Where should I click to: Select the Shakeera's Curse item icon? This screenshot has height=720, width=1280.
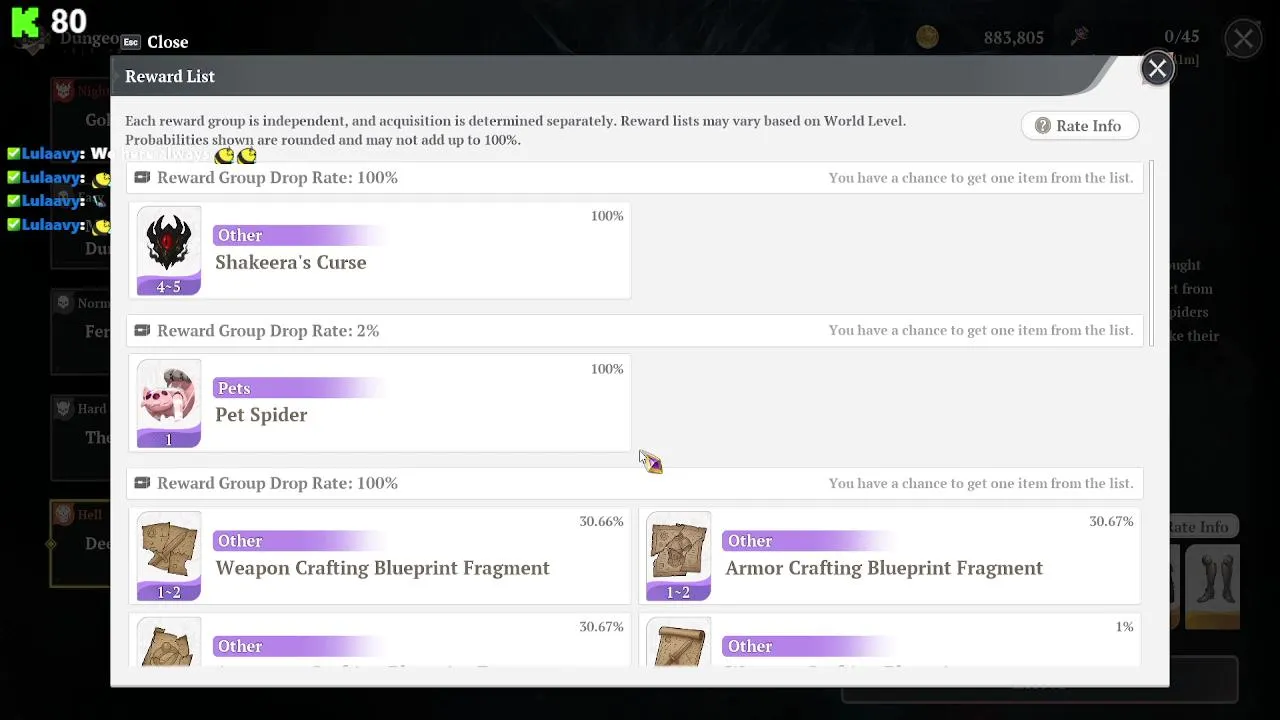coord(169,250)
